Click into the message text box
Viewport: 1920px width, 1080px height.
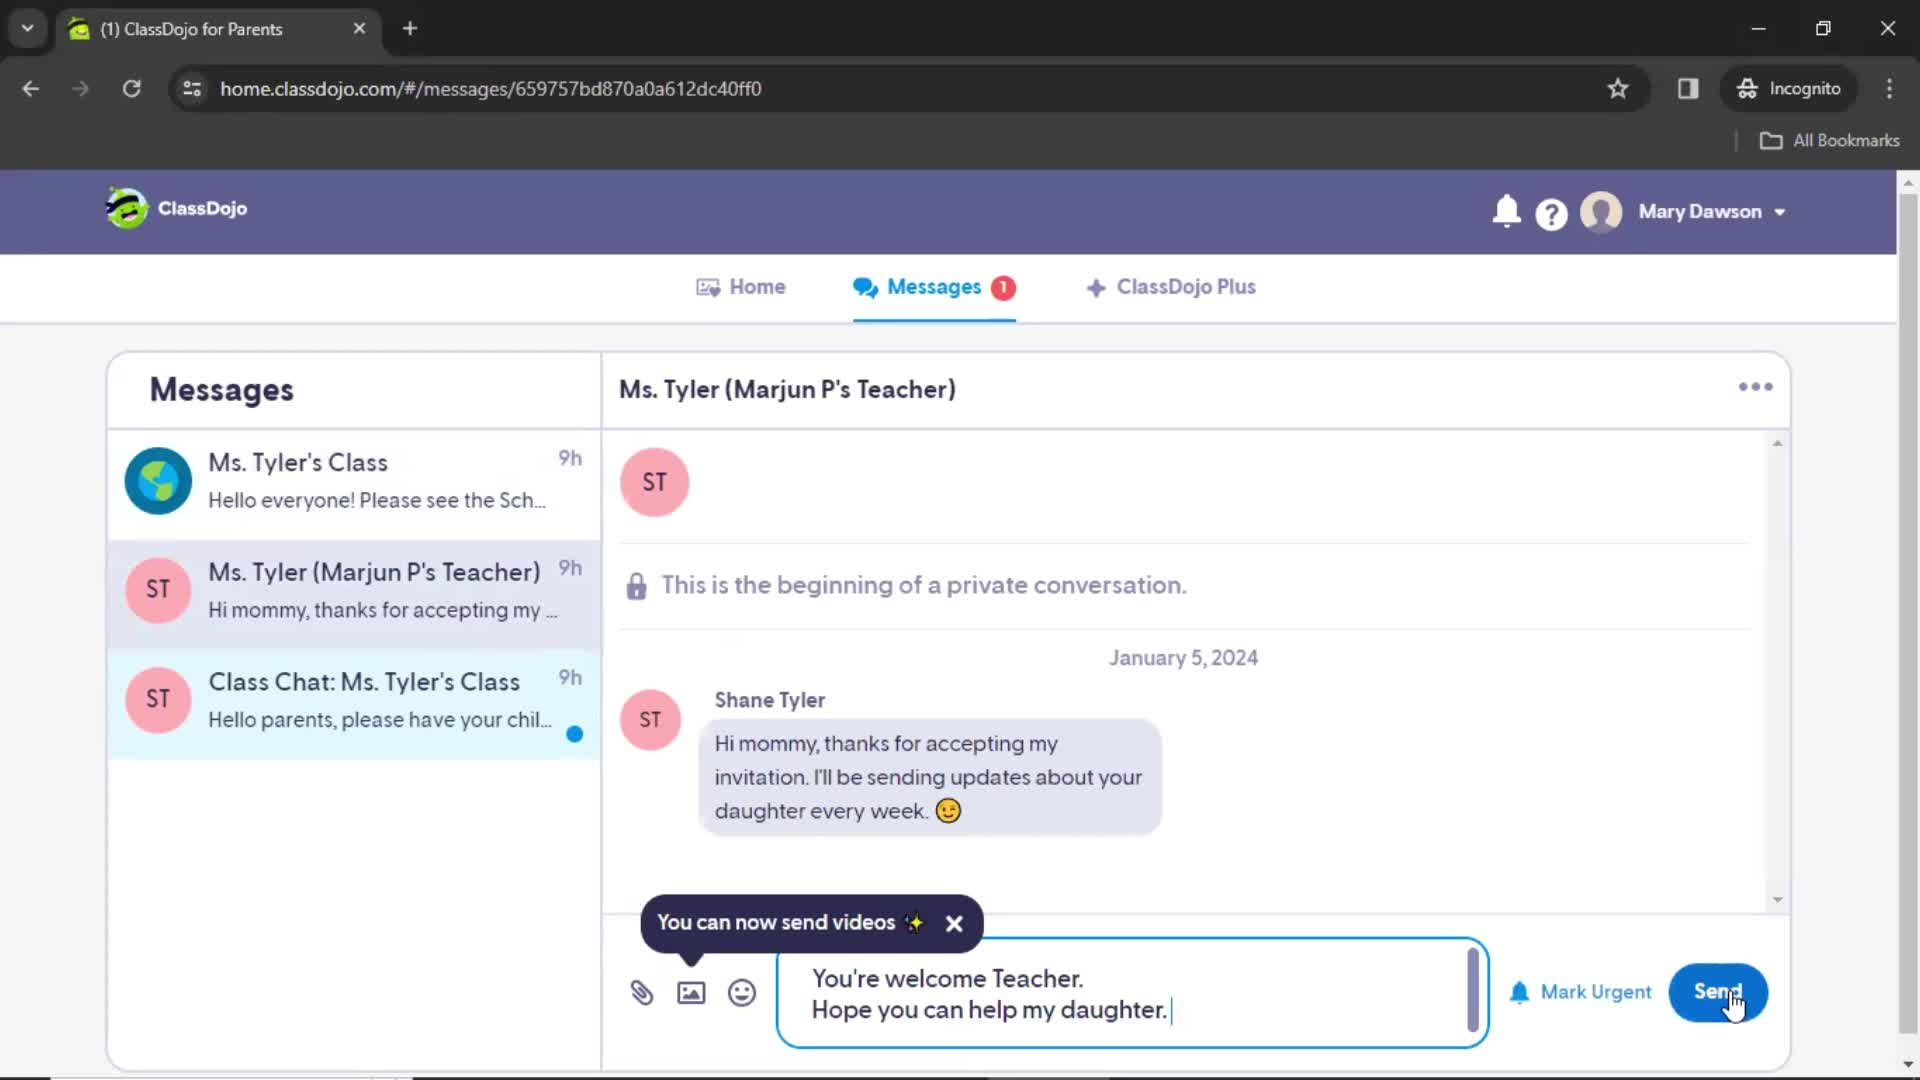pos(1132,994)
